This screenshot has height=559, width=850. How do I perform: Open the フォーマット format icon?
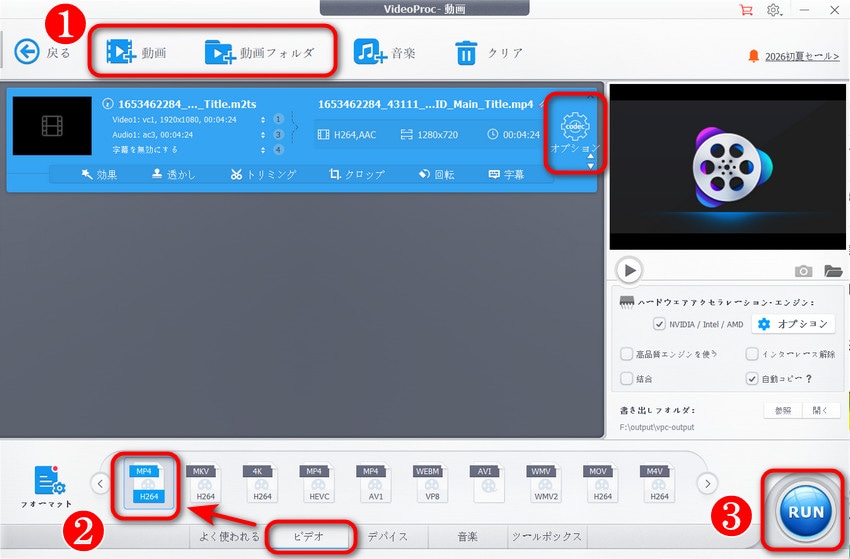[47, 486]
